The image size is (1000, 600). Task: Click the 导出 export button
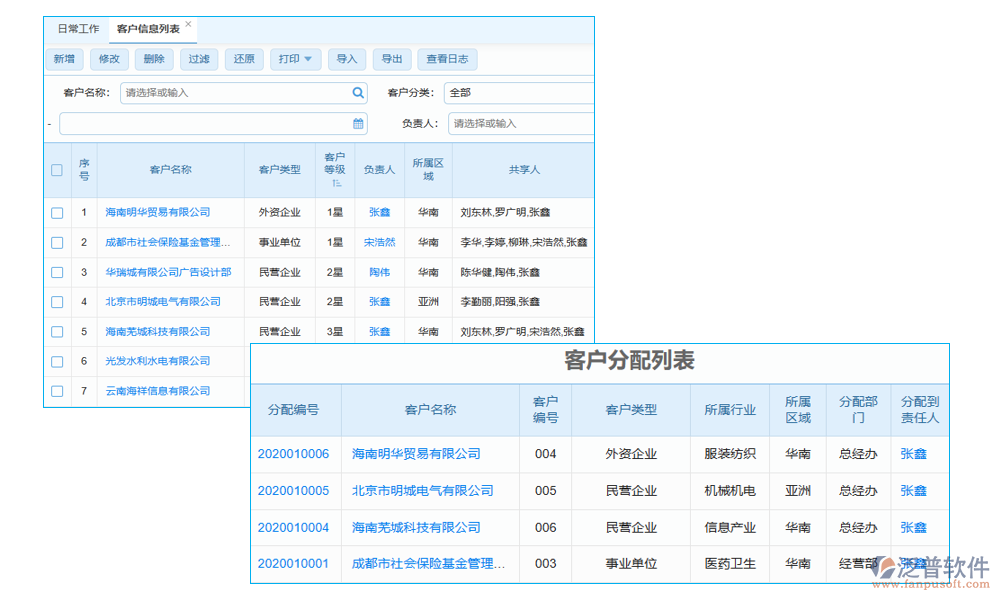(x=391, y=59)
